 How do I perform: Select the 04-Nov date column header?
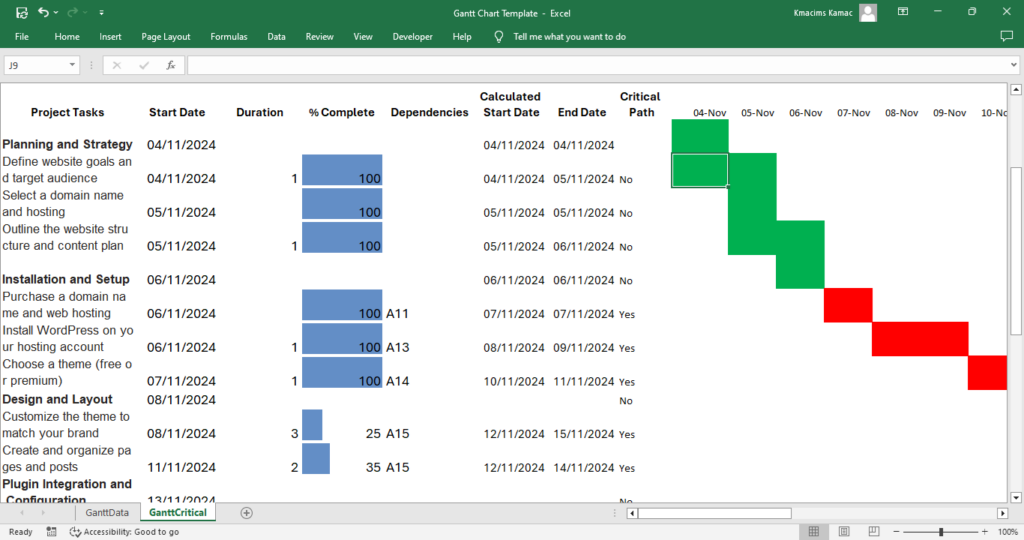click(x=709, y=113)
